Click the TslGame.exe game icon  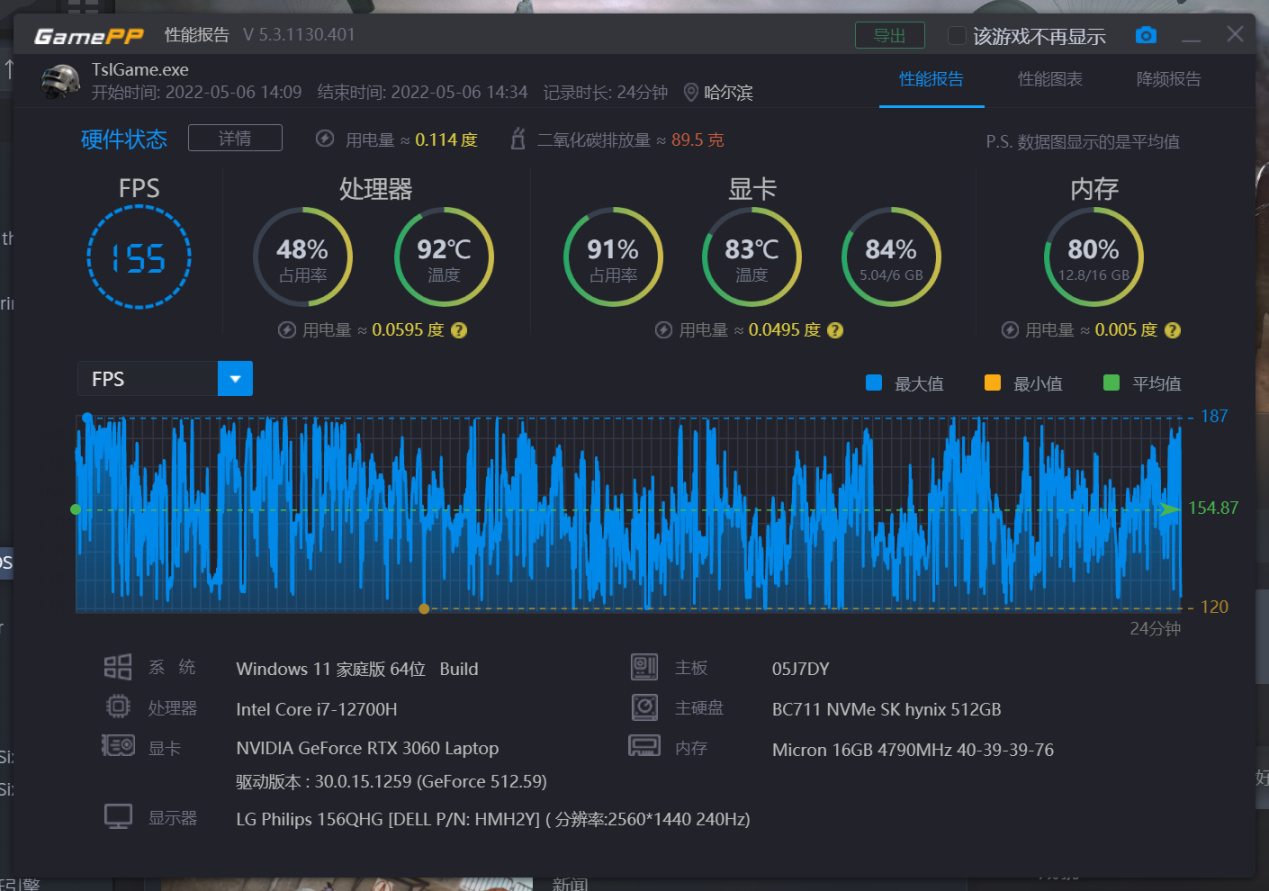tap(60, 80)
